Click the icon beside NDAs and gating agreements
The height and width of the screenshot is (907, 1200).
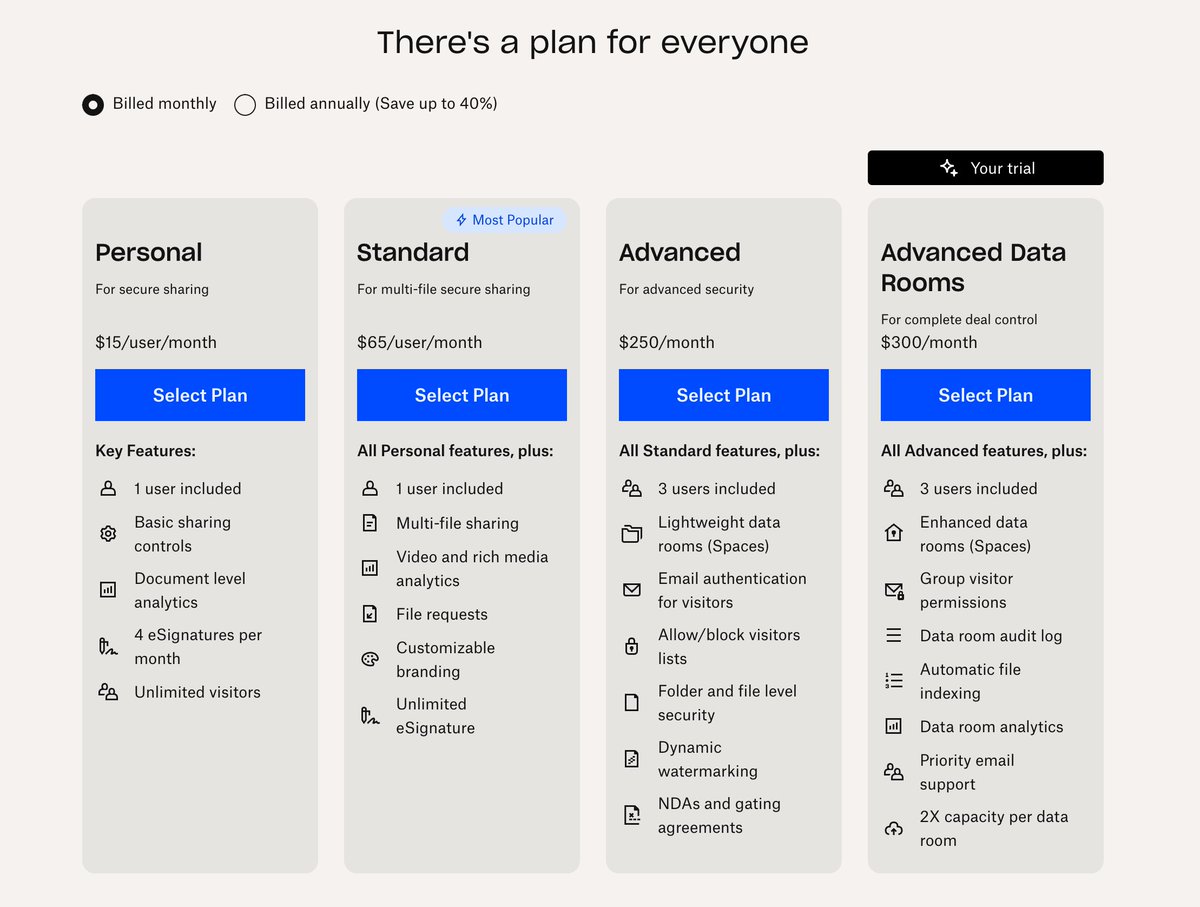632,815
